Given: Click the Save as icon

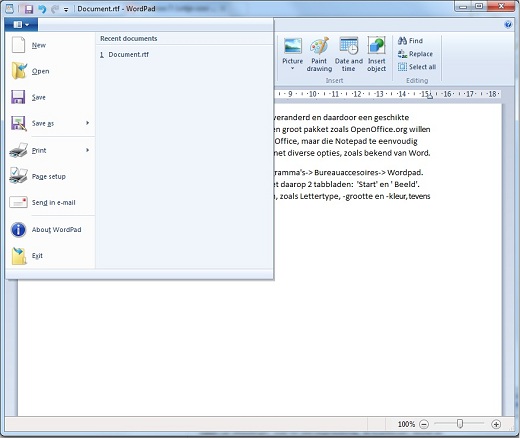Looking at the screenshot, I should (18, 123).
